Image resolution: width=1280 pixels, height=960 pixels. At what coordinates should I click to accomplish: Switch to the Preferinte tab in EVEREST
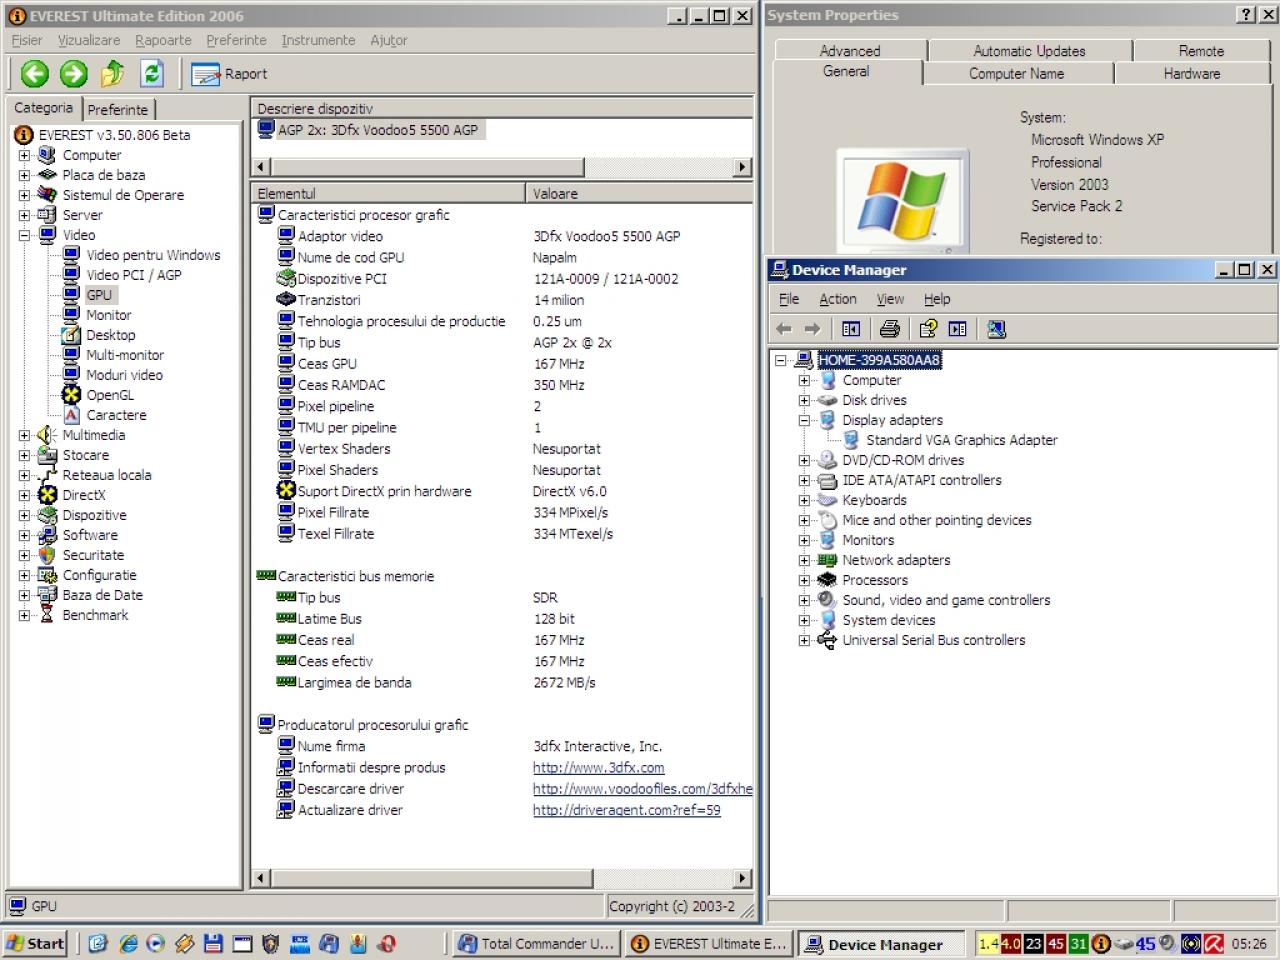[x=118, y=110]
